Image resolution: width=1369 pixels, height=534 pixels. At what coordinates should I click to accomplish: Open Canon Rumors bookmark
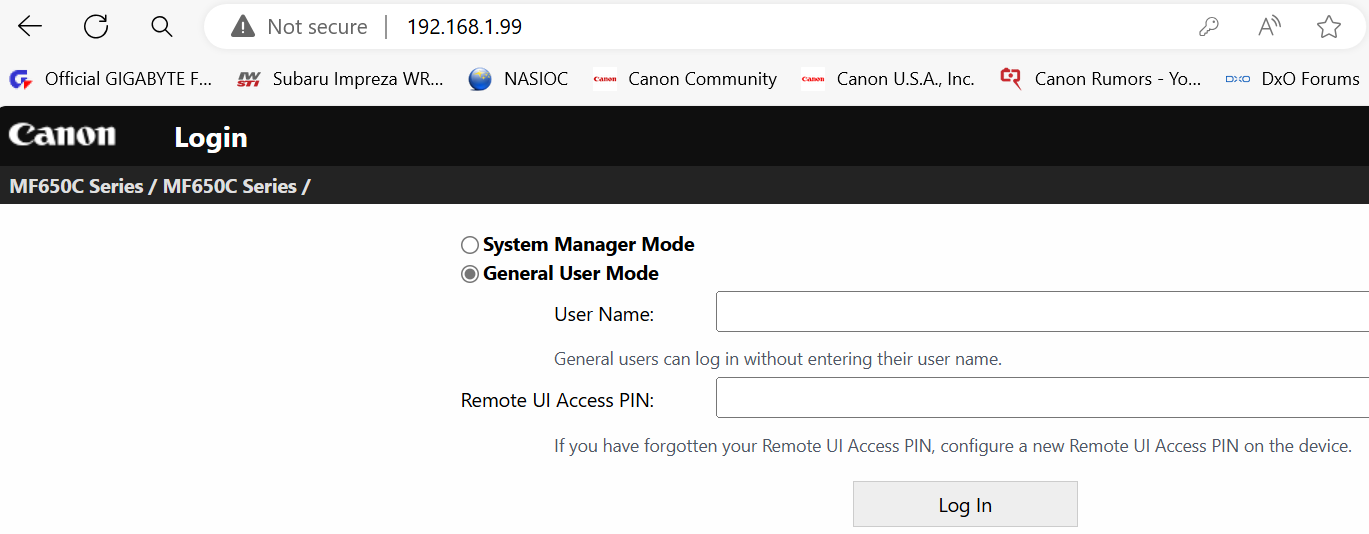point(1101,79)
